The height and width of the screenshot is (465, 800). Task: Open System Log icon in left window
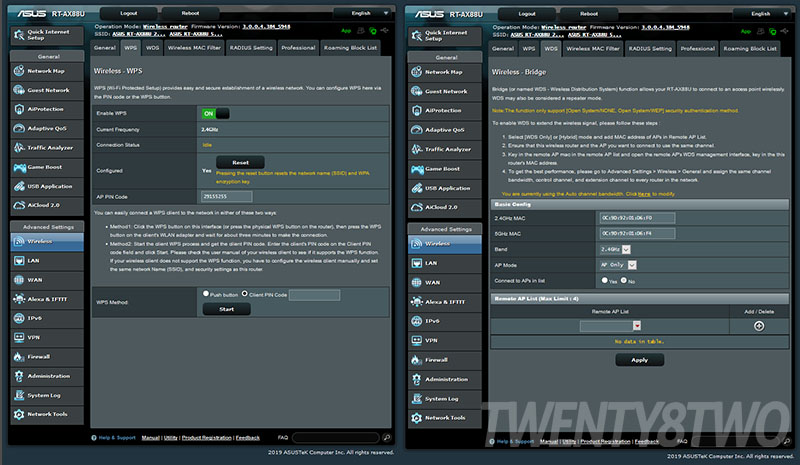tap(19, 395)
